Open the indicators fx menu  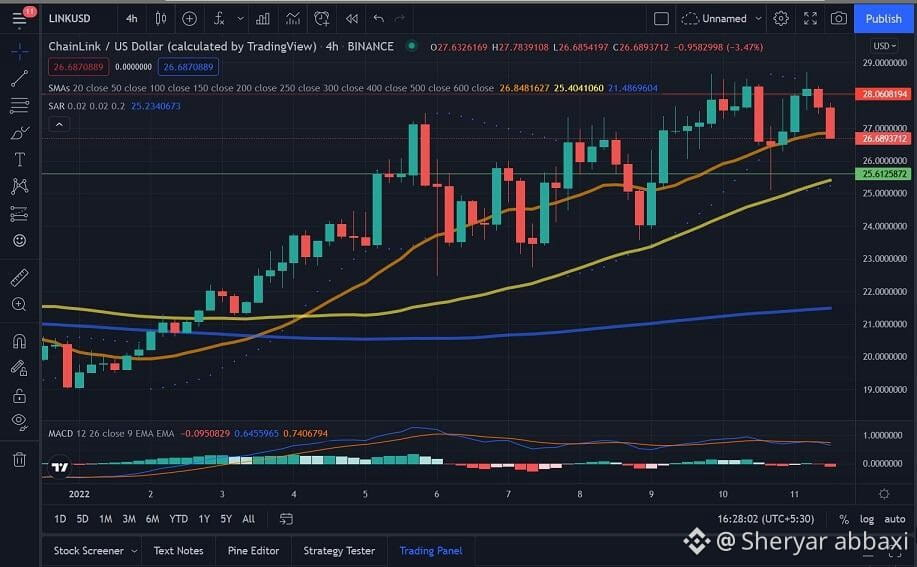(219, 19)
